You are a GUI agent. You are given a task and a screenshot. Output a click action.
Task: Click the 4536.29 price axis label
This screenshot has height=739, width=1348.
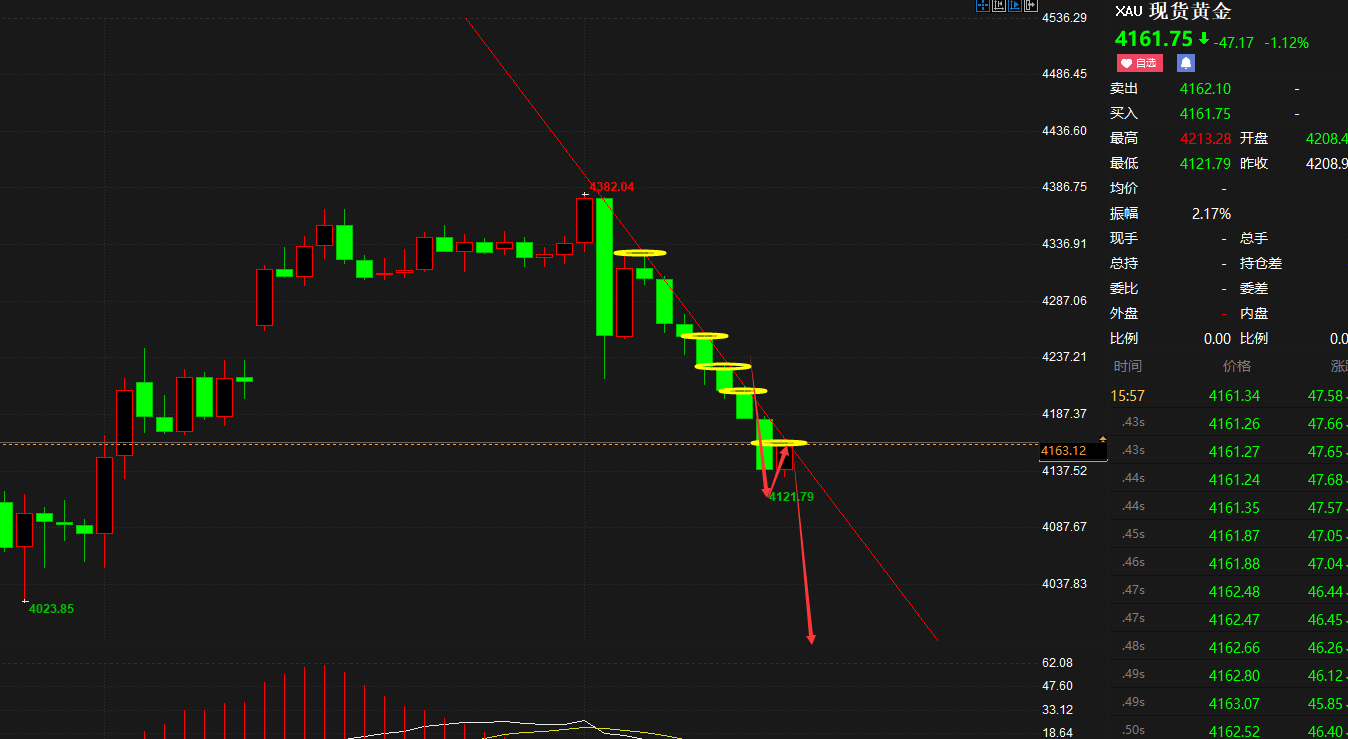coord(1064,18)
